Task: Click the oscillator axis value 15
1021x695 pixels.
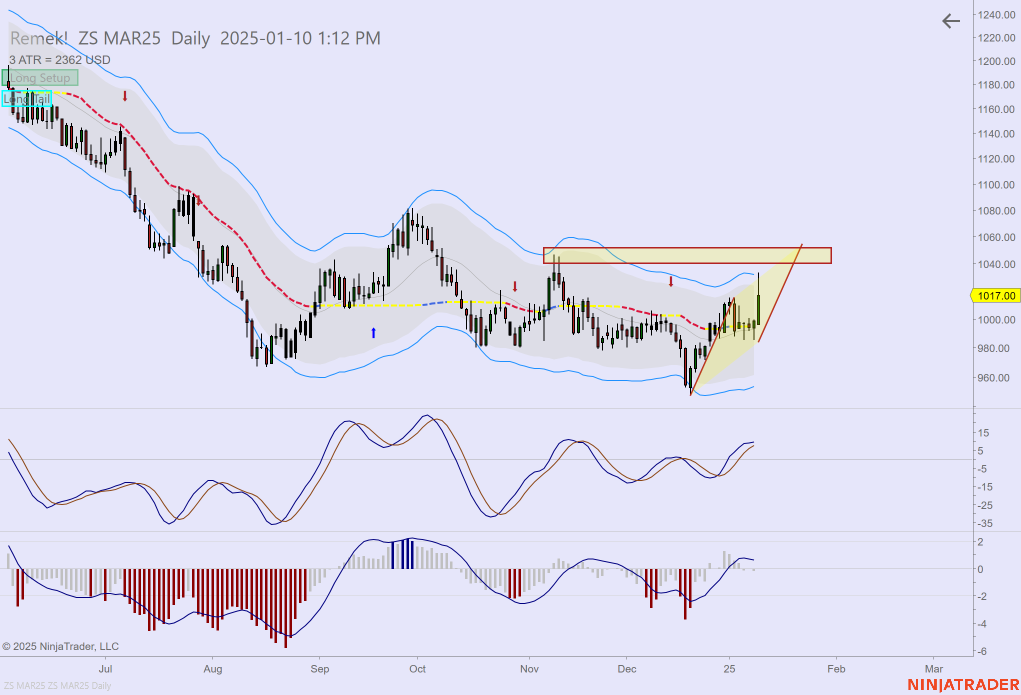Action: (x=983, y=433)
